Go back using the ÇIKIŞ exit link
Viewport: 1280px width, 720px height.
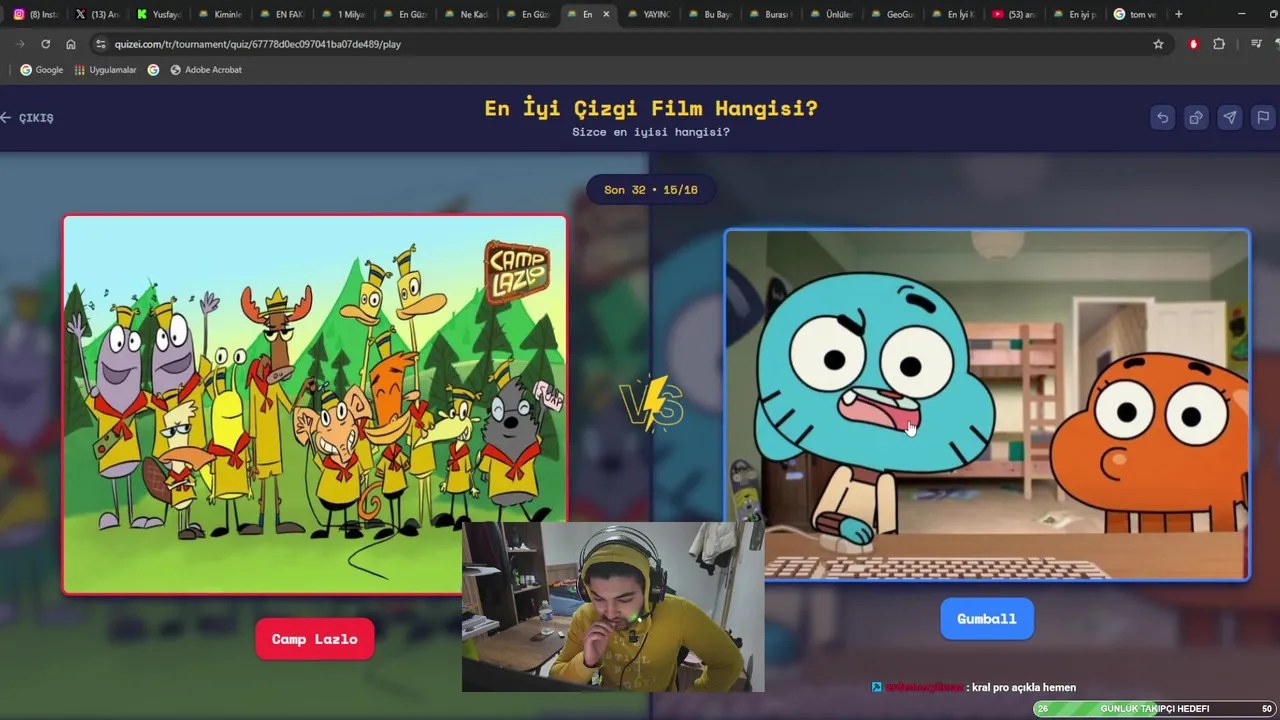27,118
